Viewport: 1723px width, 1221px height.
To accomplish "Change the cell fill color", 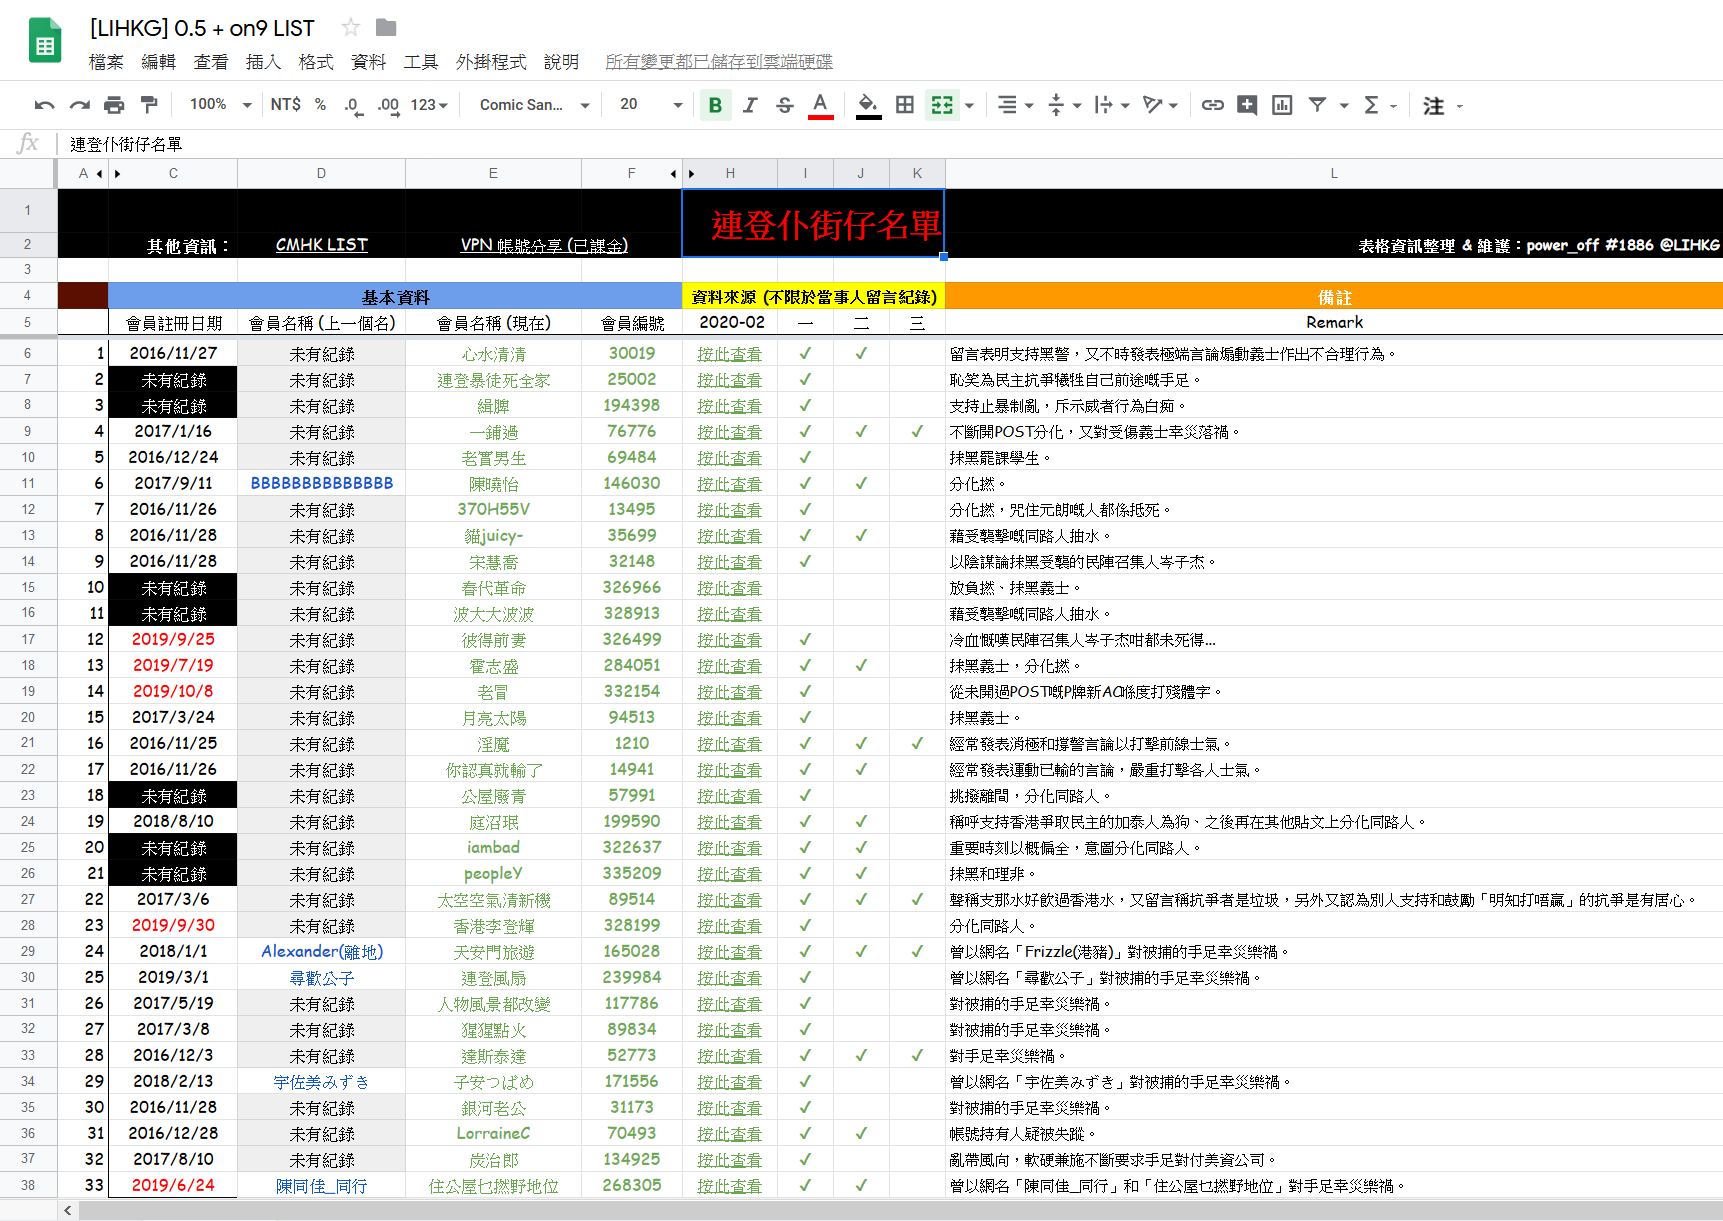I will point(868,105).
